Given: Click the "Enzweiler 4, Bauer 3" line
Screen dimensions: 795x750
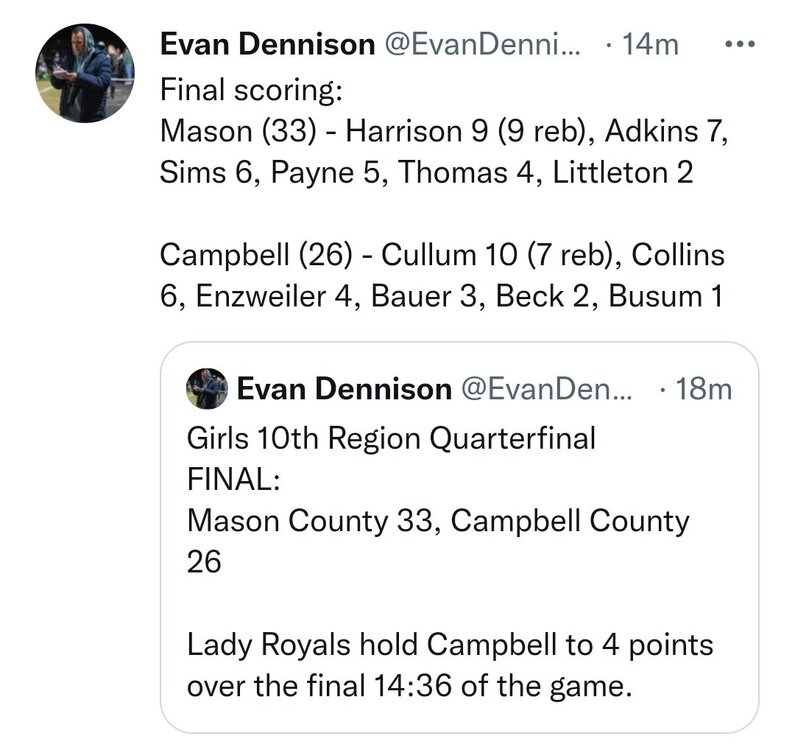Looking at the screenshot, I should pyautogui.click(x=441, y=296).
